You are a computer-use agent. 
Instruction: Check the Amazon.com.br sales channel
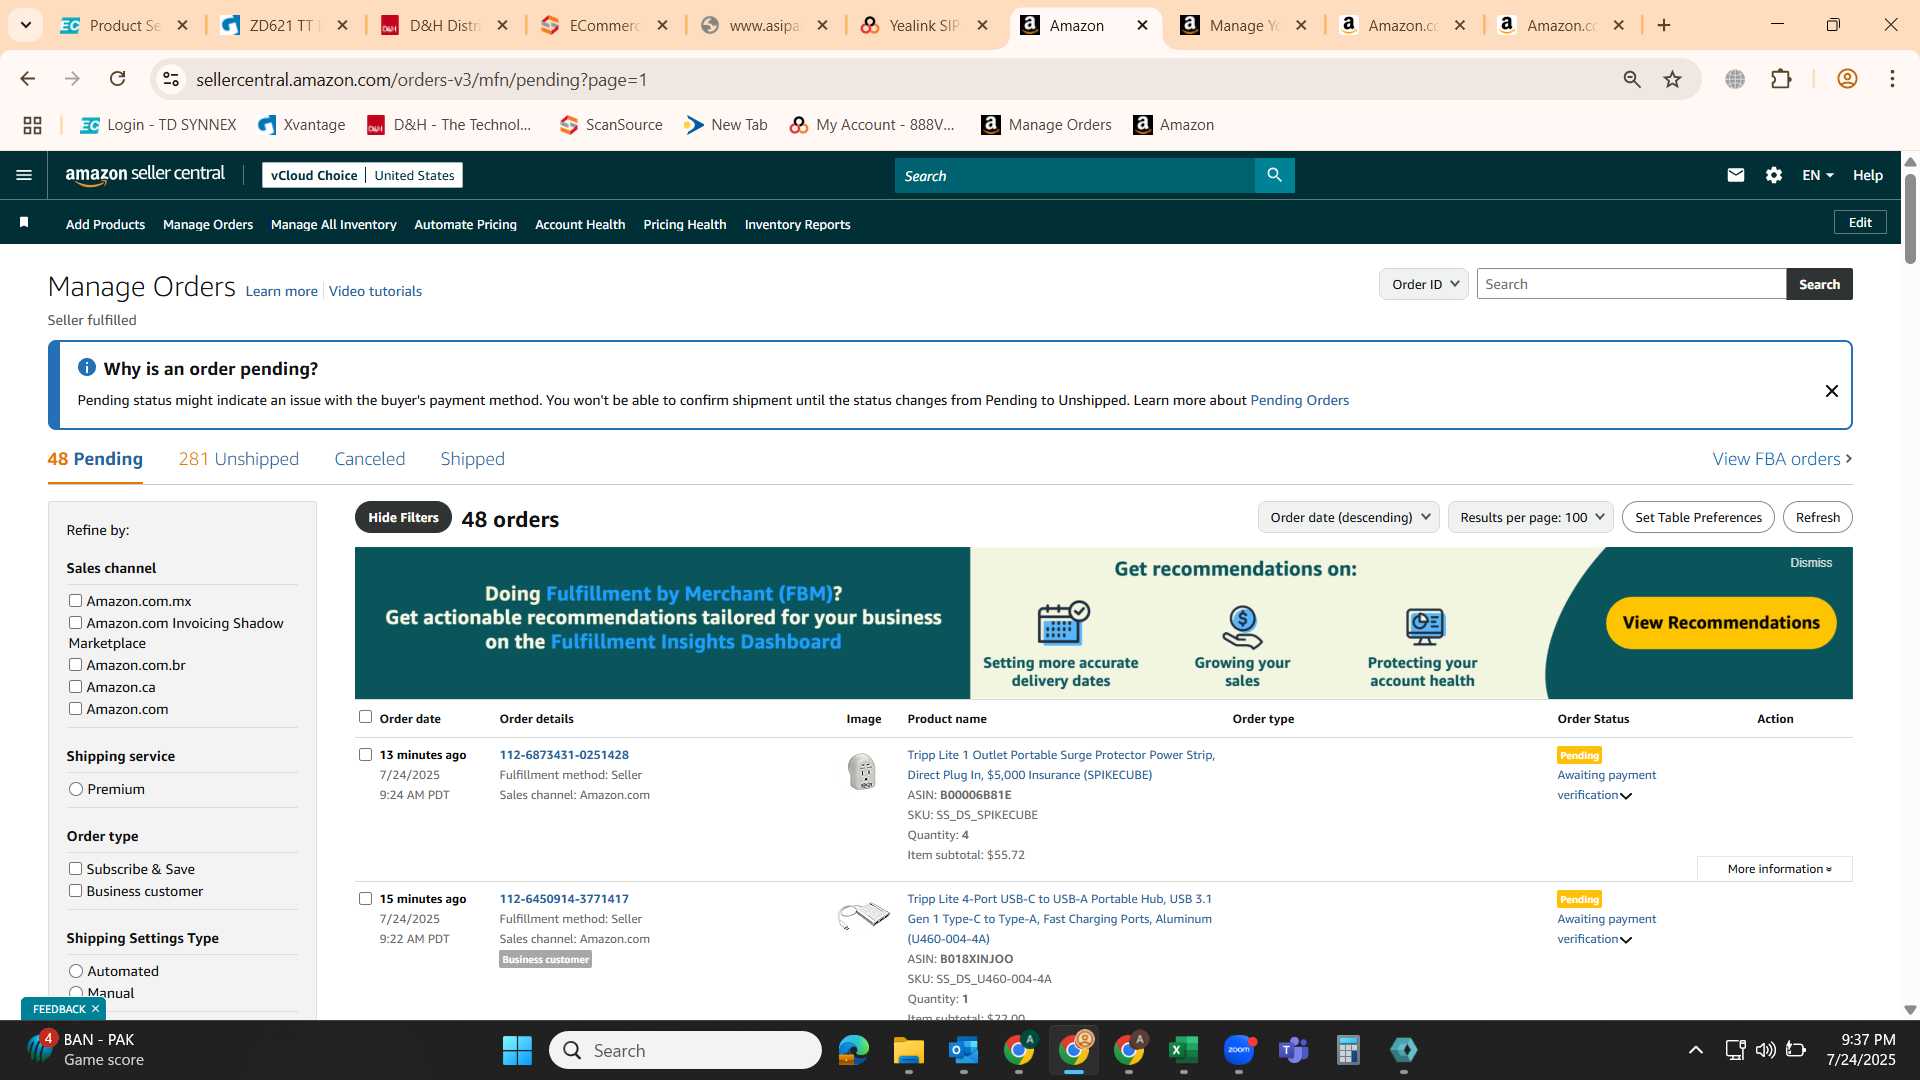[75, 665]
